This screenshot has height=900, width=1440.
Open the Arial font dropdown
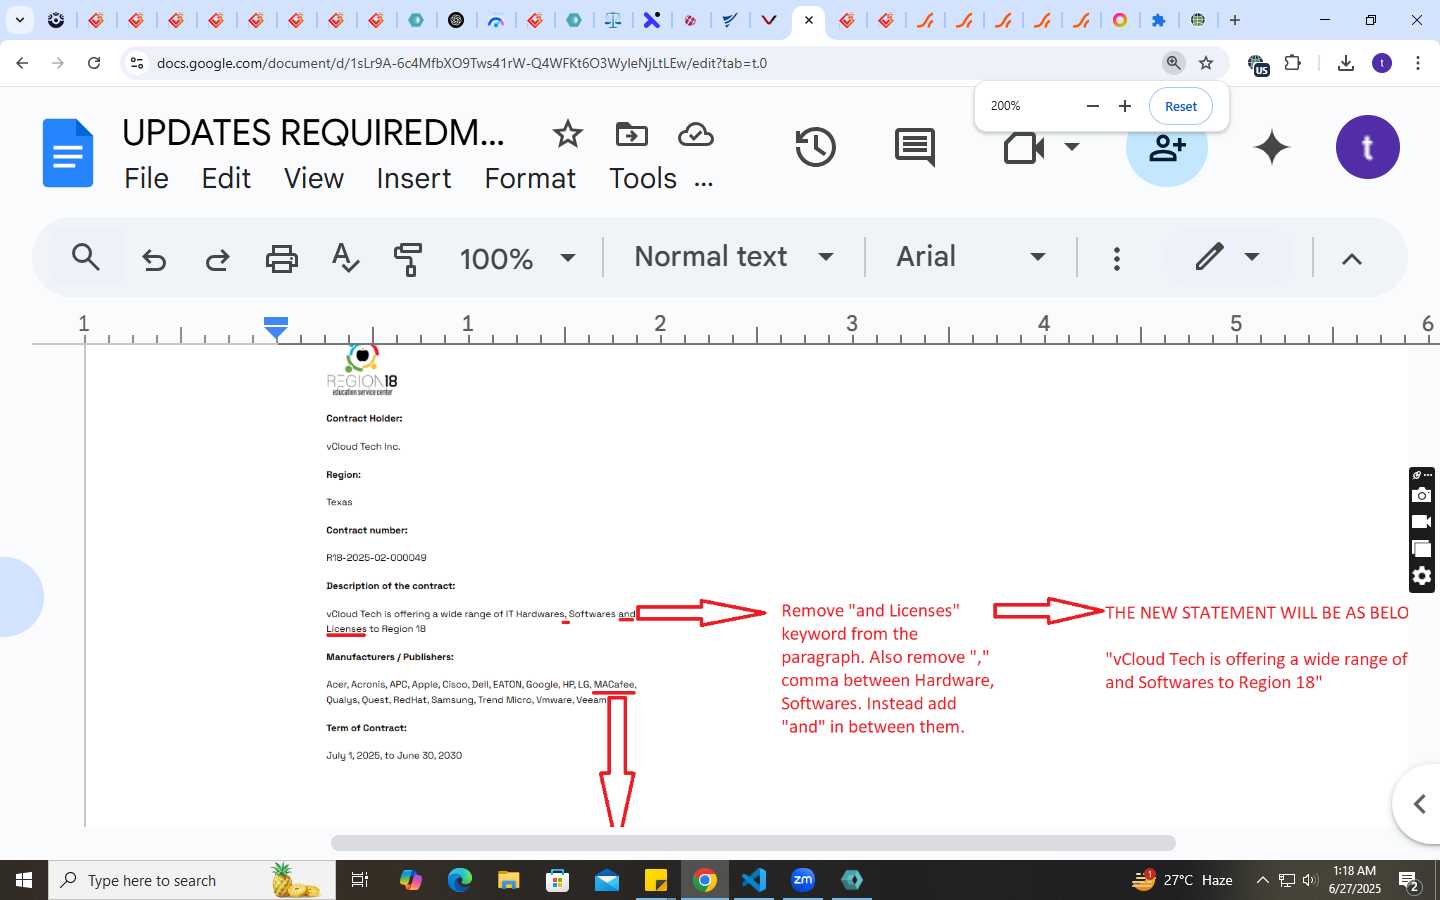click(970, 257)
